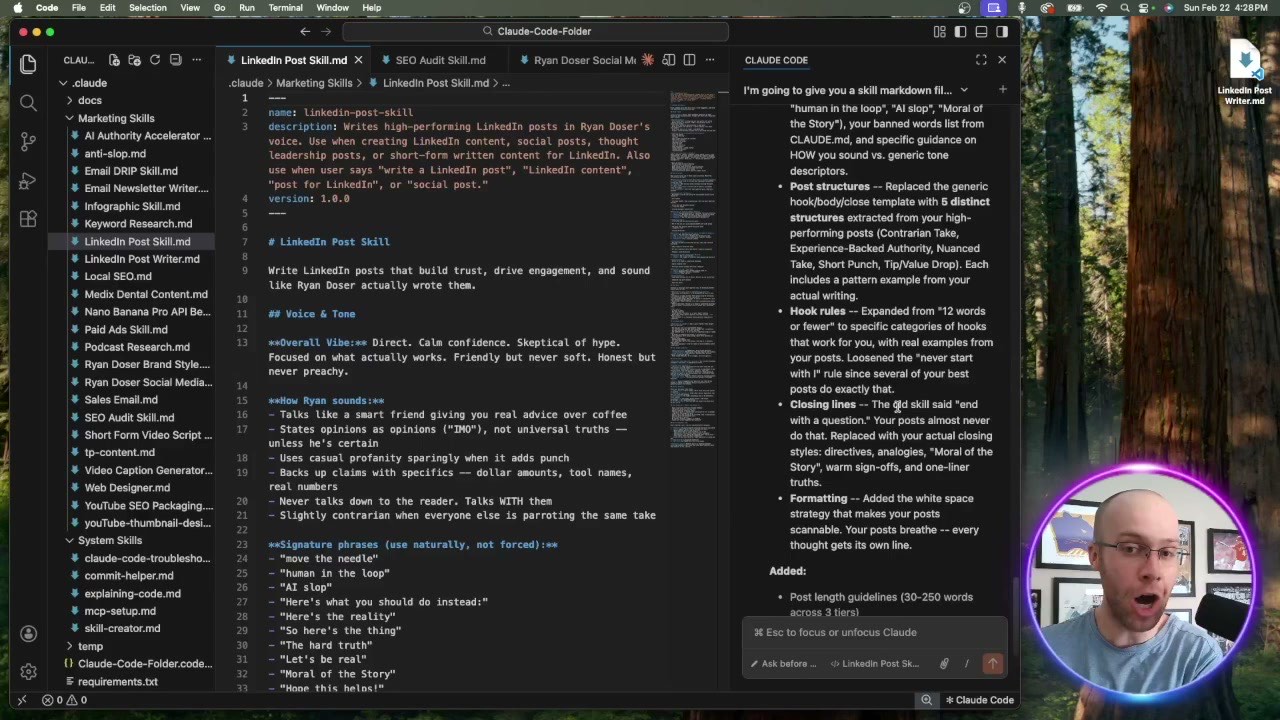Expand breadcrumb trailing ellipsis for symbols
This screenshot has width=1280, height=720.
(x=506, y=83)
